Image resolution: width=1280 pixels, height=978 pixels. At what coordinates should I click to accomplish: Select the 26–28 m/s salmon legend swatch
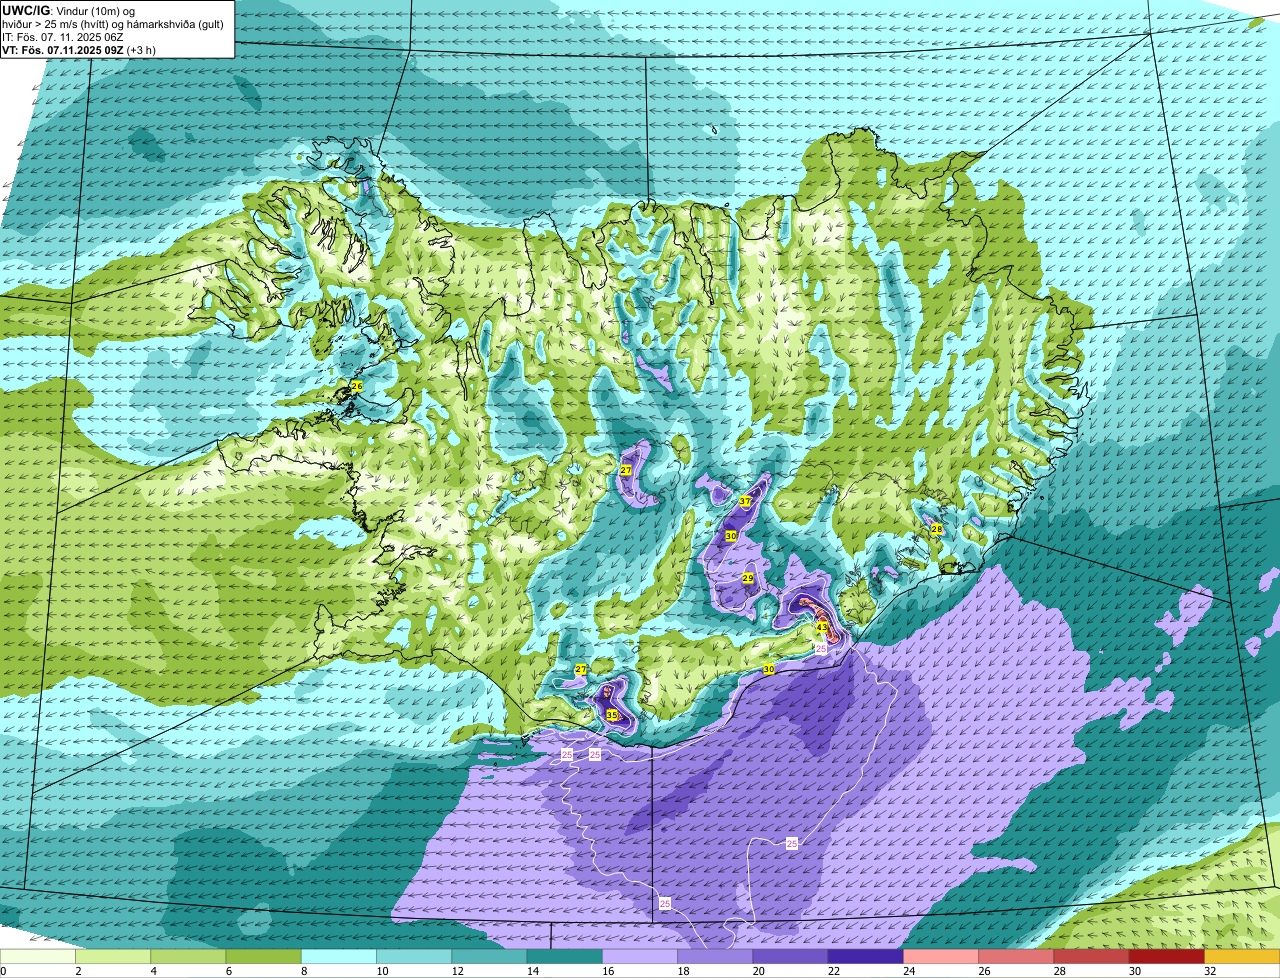coord(1016,956)
